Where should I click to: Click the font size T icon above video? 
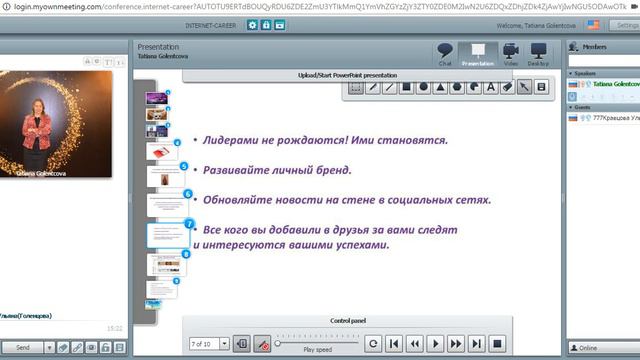pos(108,62)
